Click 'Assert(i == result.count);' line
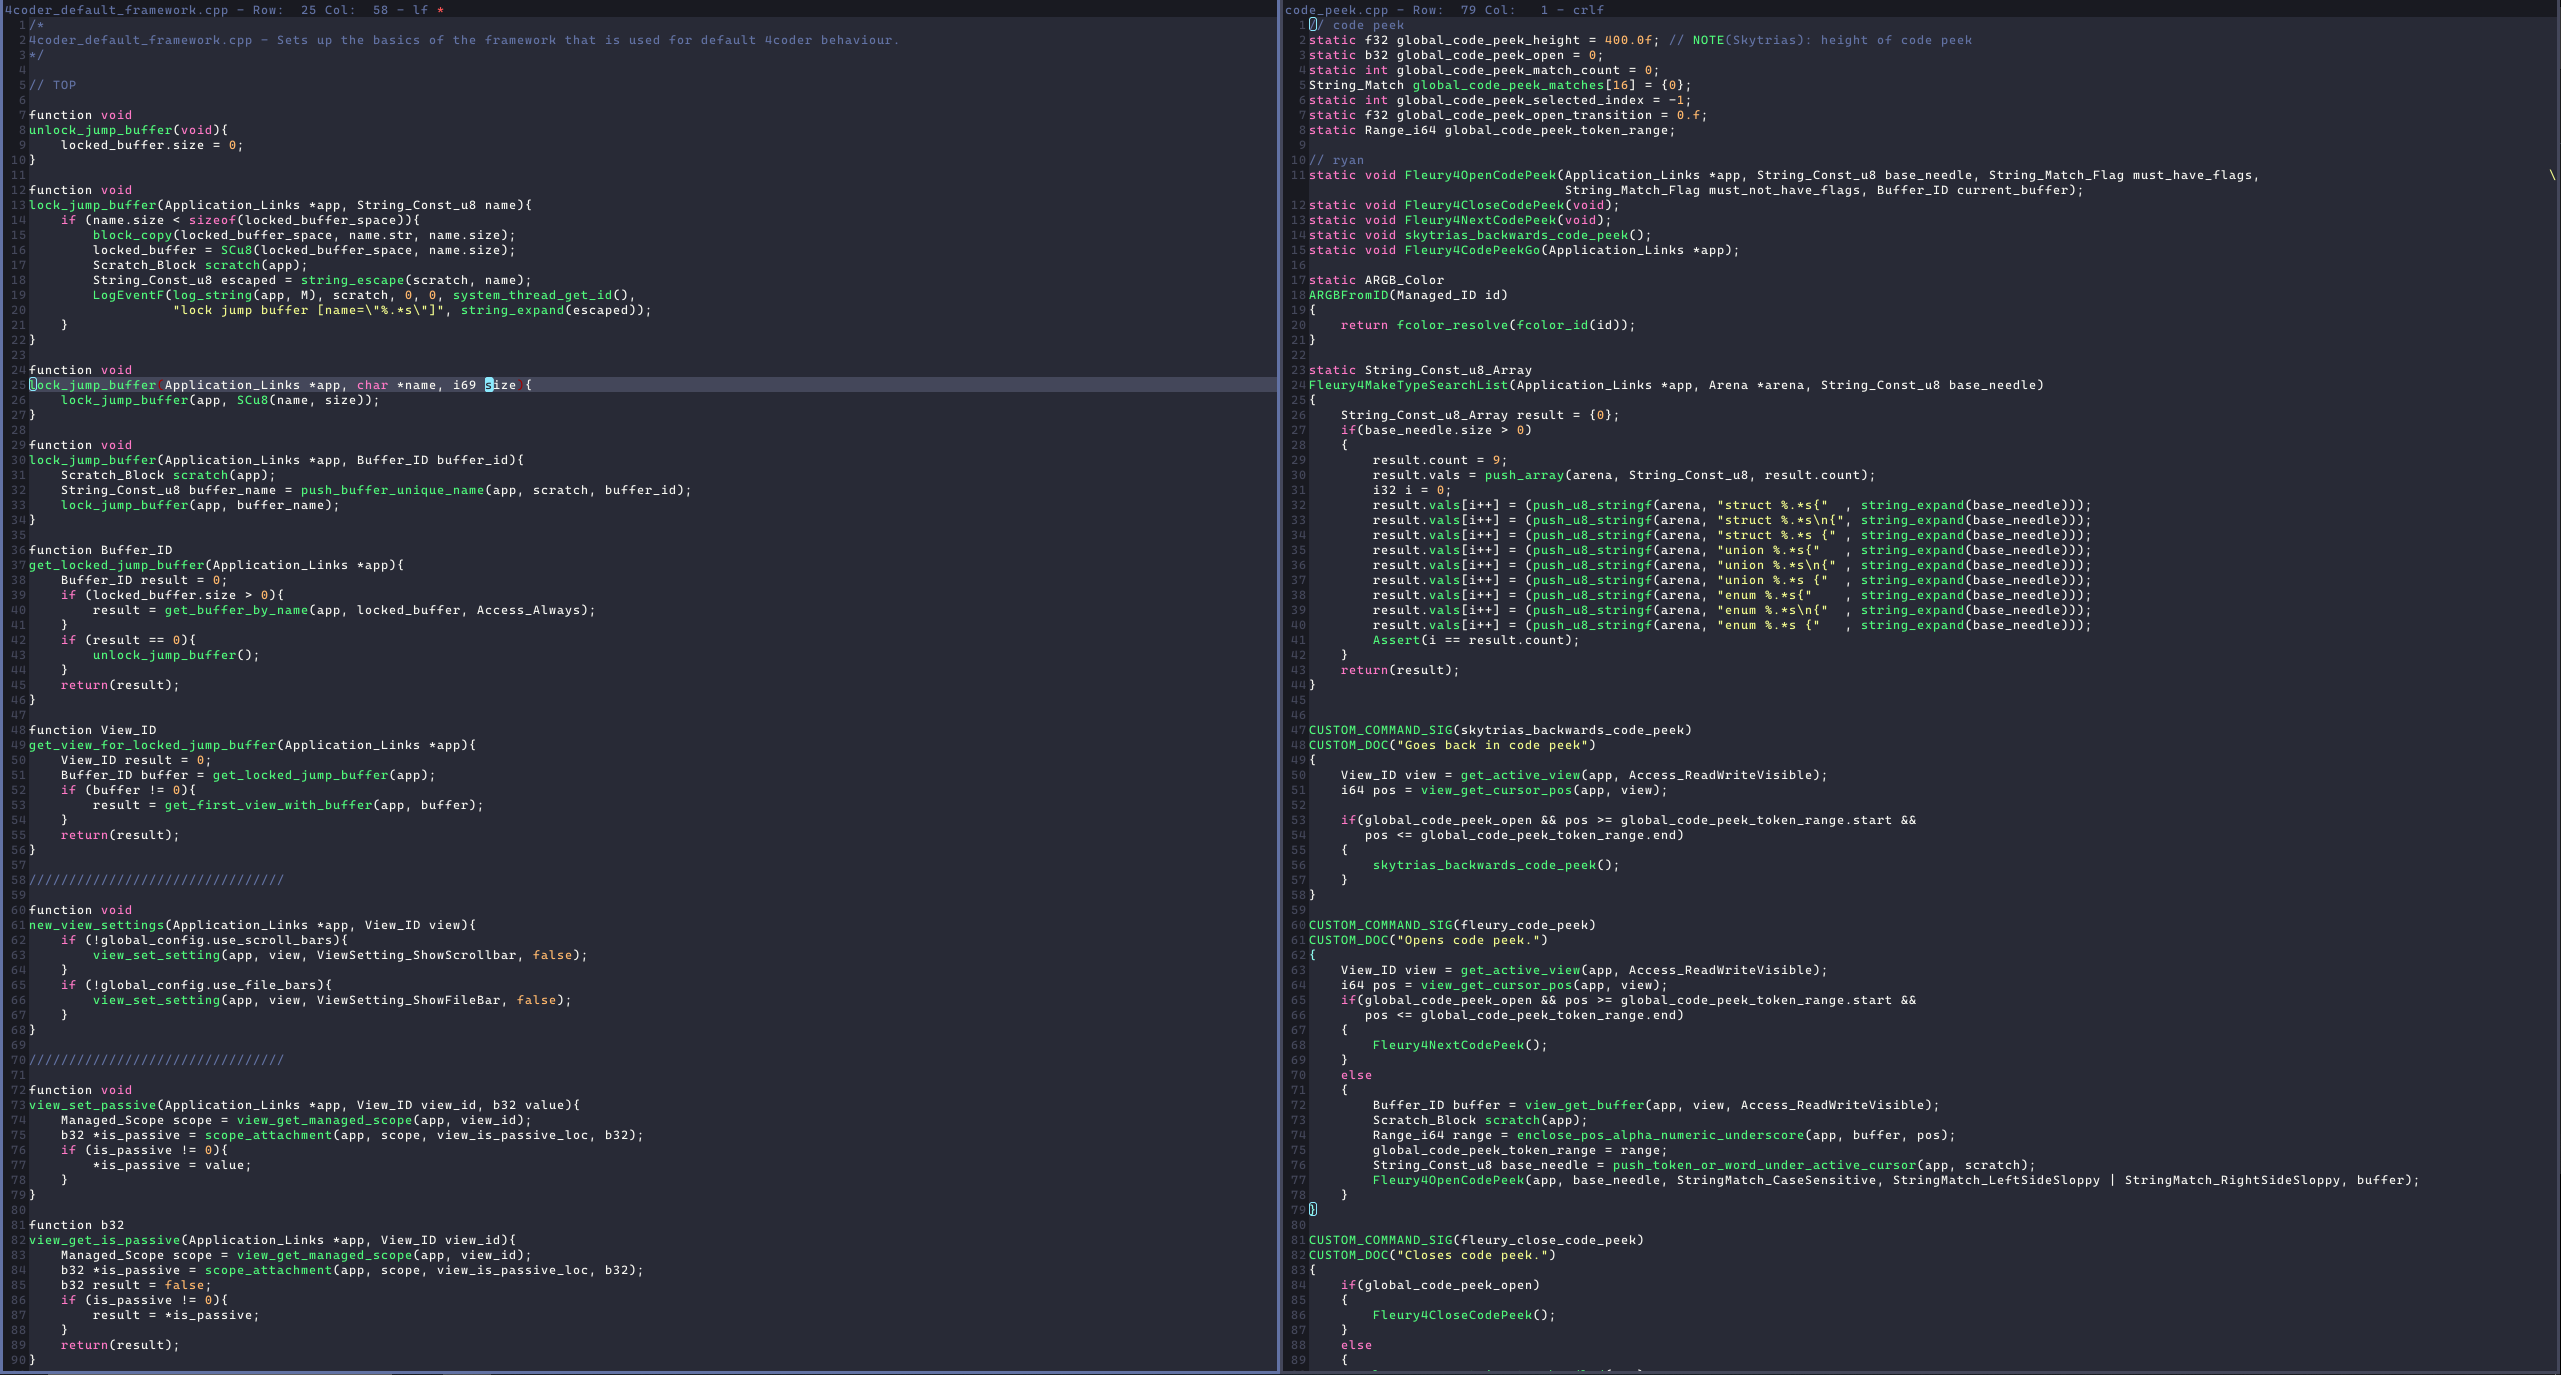This screenshot has width=2561, height=1375. (x=1477, y=640)
